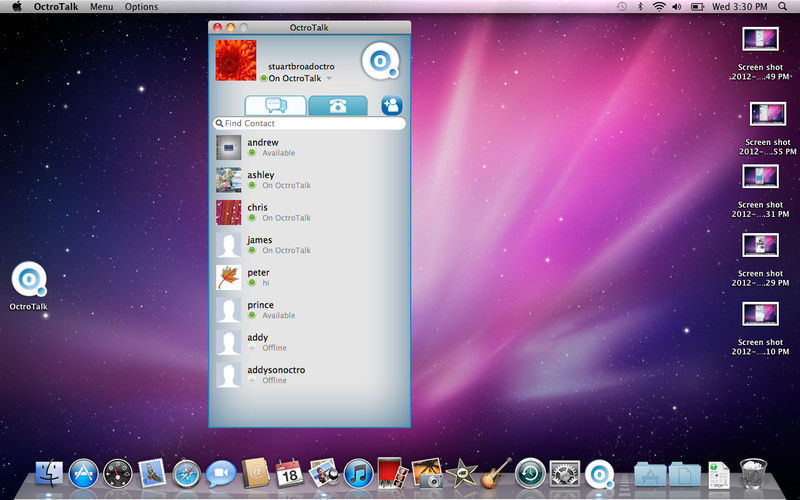Image resolution: width=800 pixels, height=500 pixels.
Task: Select offline contact addy
Action: pos(309,342)
